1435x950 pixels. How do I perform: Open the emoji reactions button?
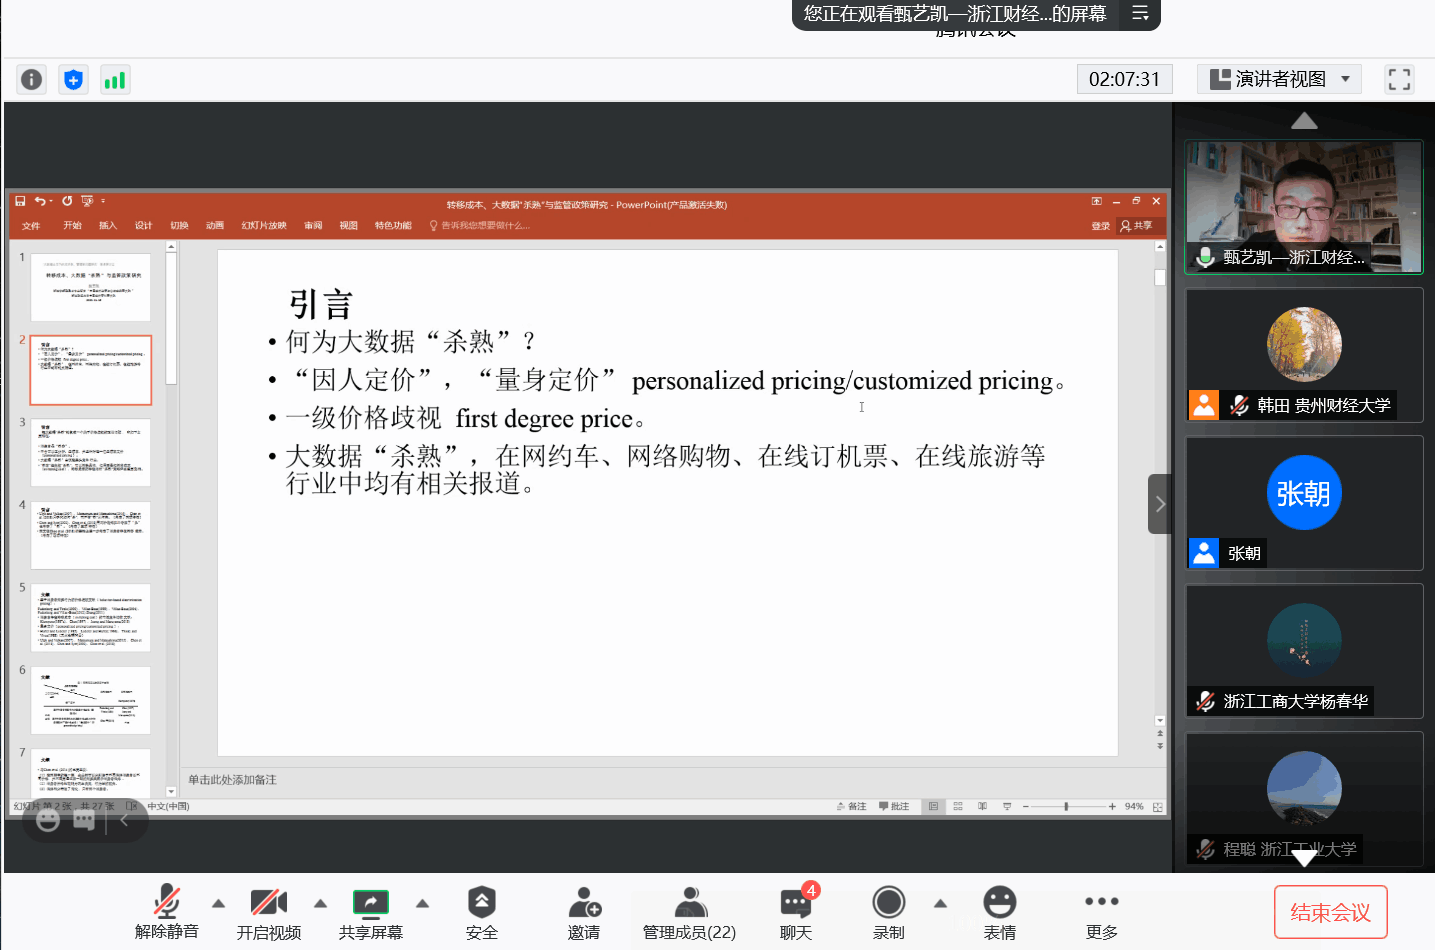pos(999,911)
